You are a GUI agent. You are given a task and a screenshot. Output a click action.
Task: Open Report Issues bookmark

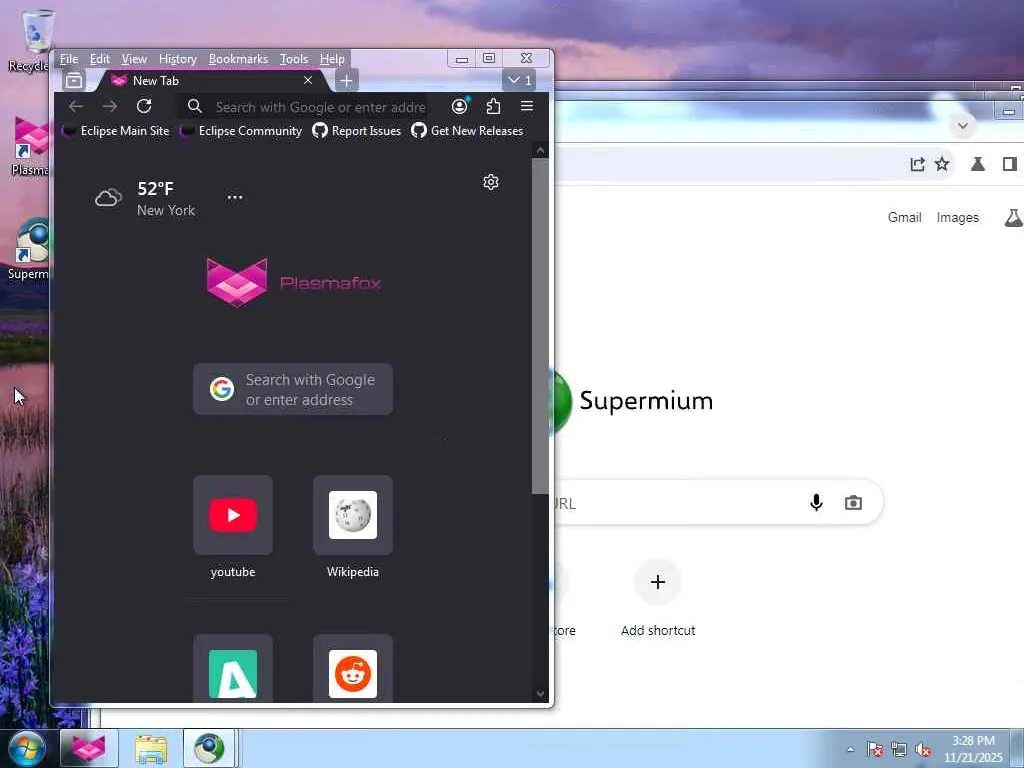pos(357,131)
